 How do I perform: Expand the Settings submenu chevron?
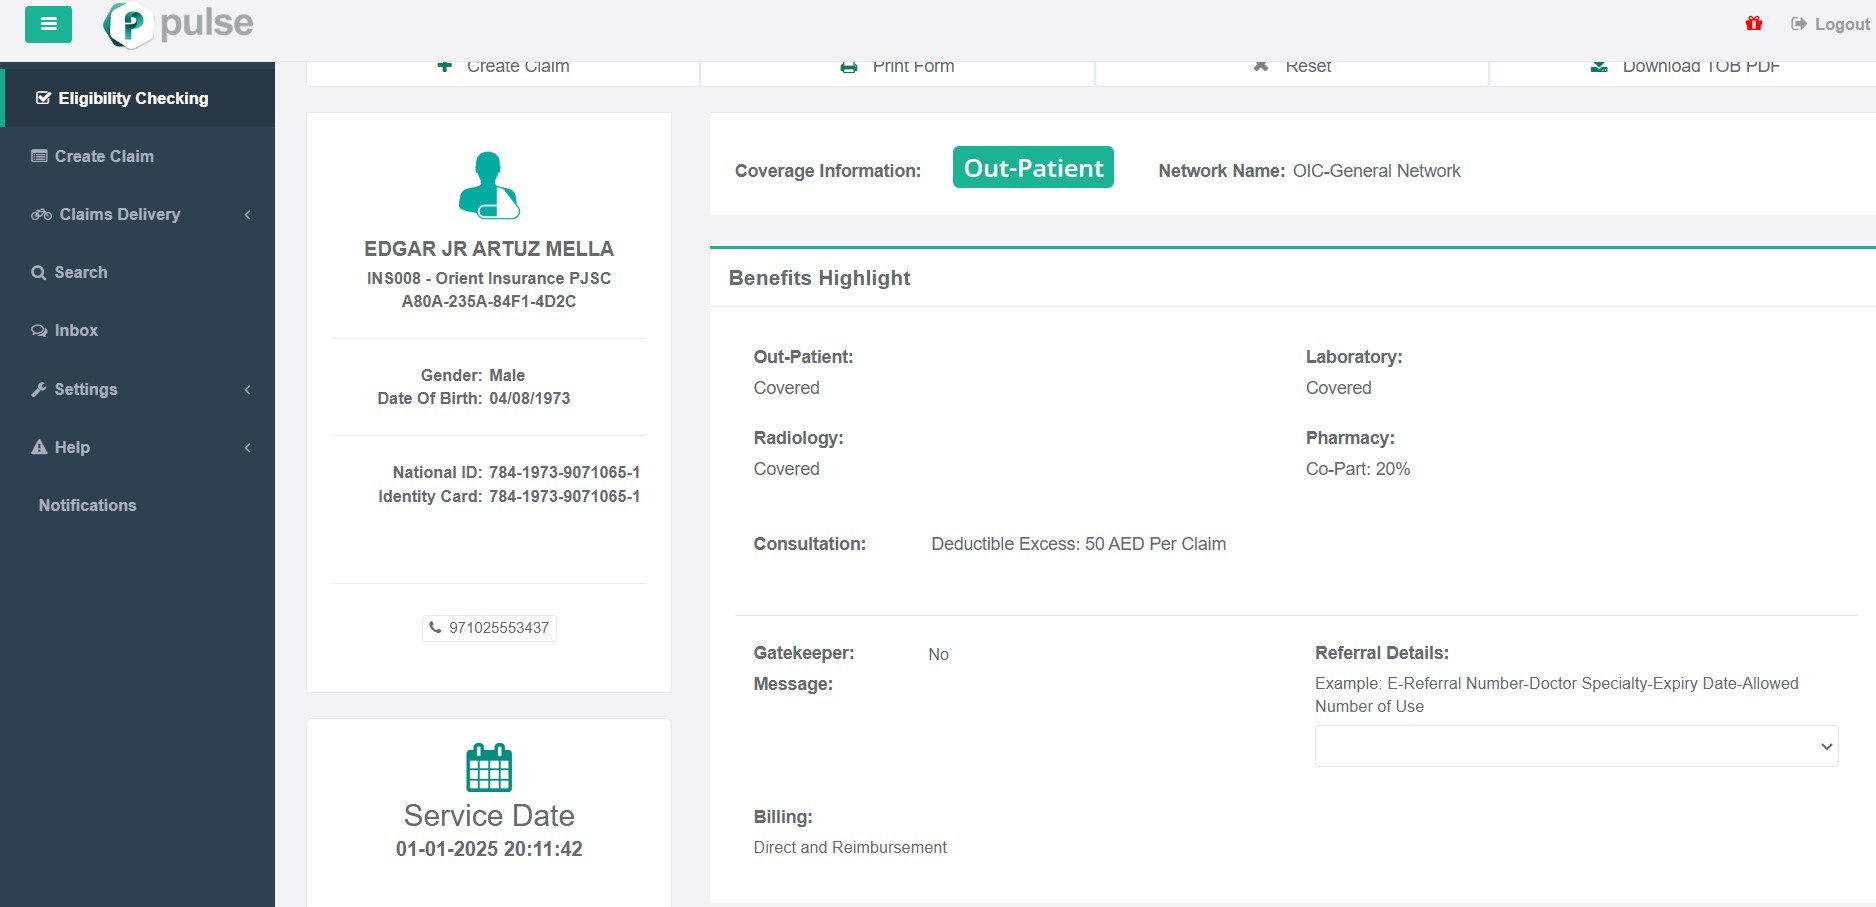point(247,390)
